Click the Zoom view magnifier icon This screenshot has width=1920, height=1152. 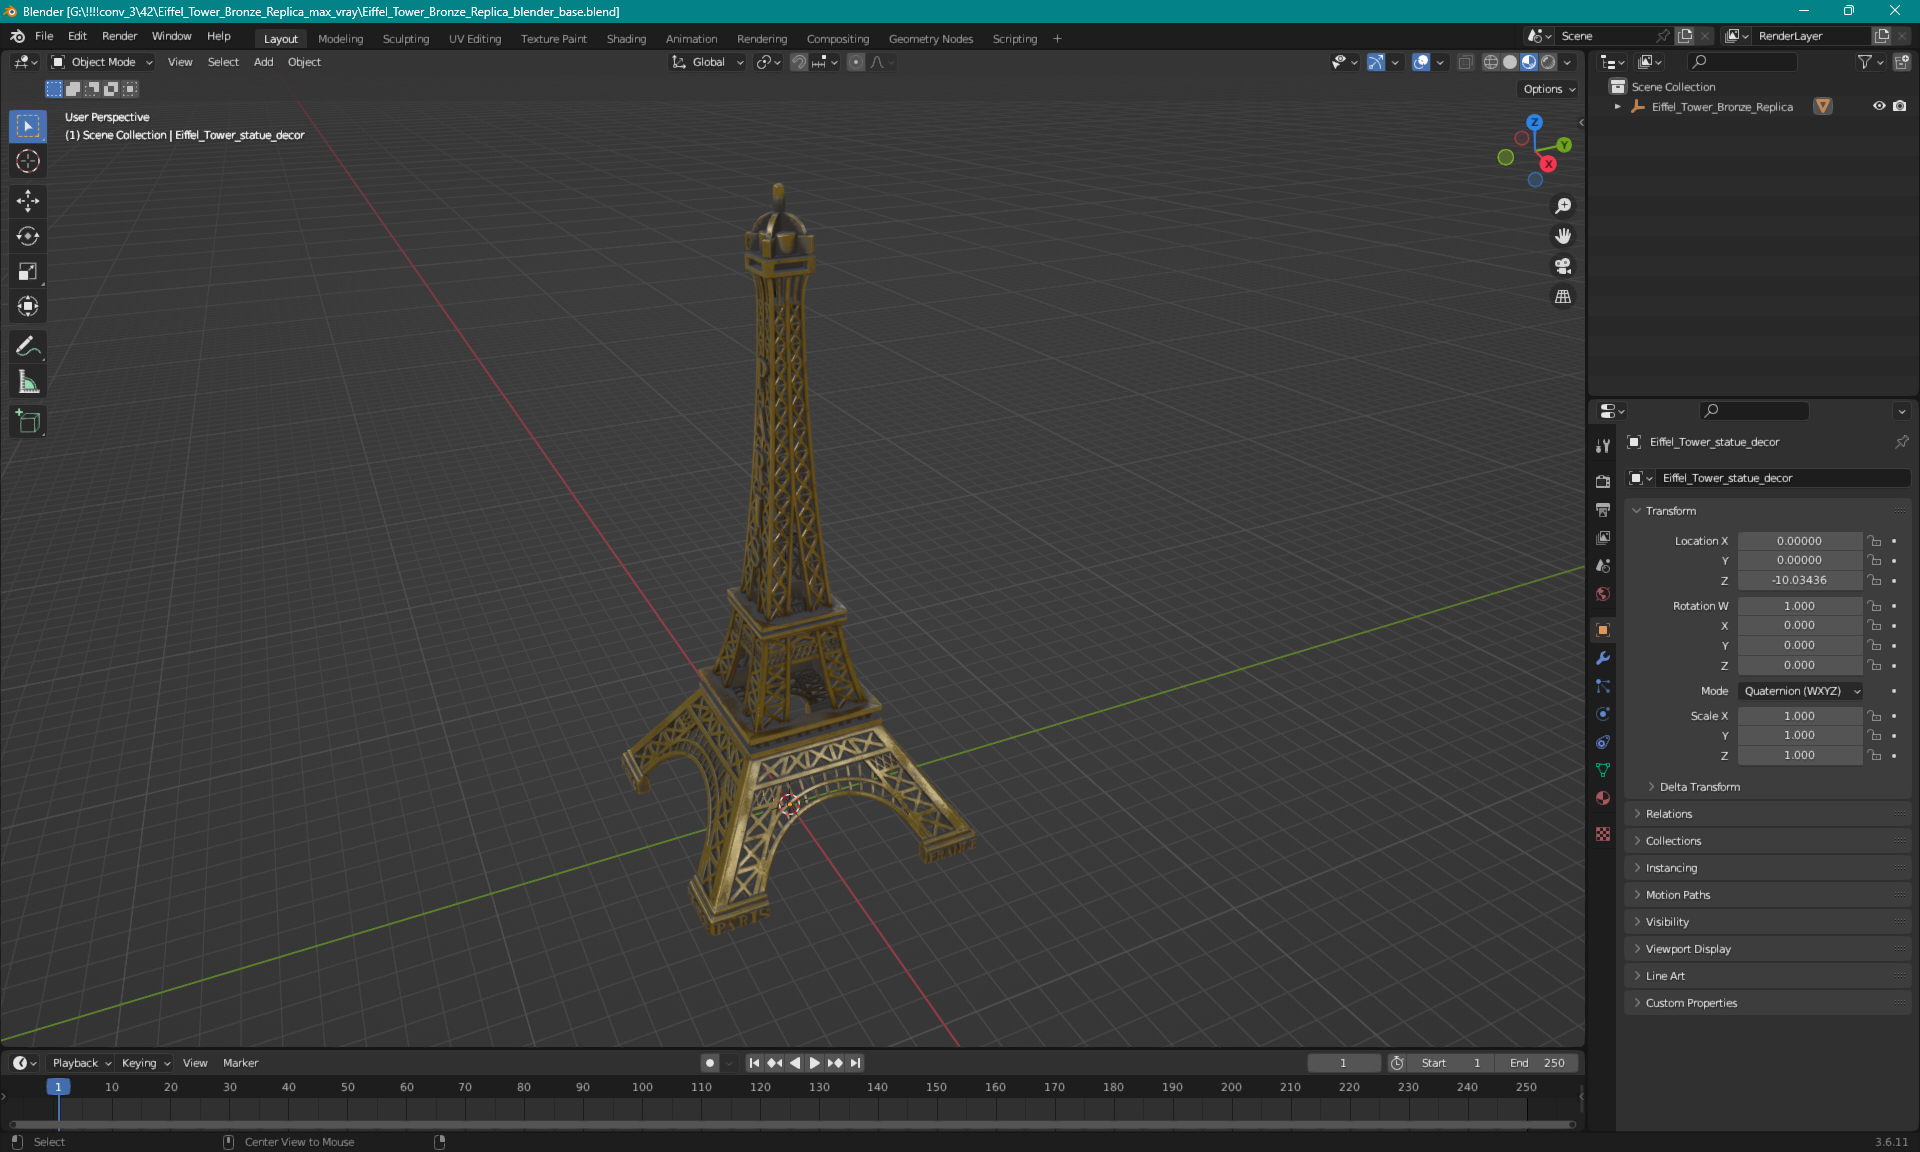pyautogui.click(x=1563, y=206)
